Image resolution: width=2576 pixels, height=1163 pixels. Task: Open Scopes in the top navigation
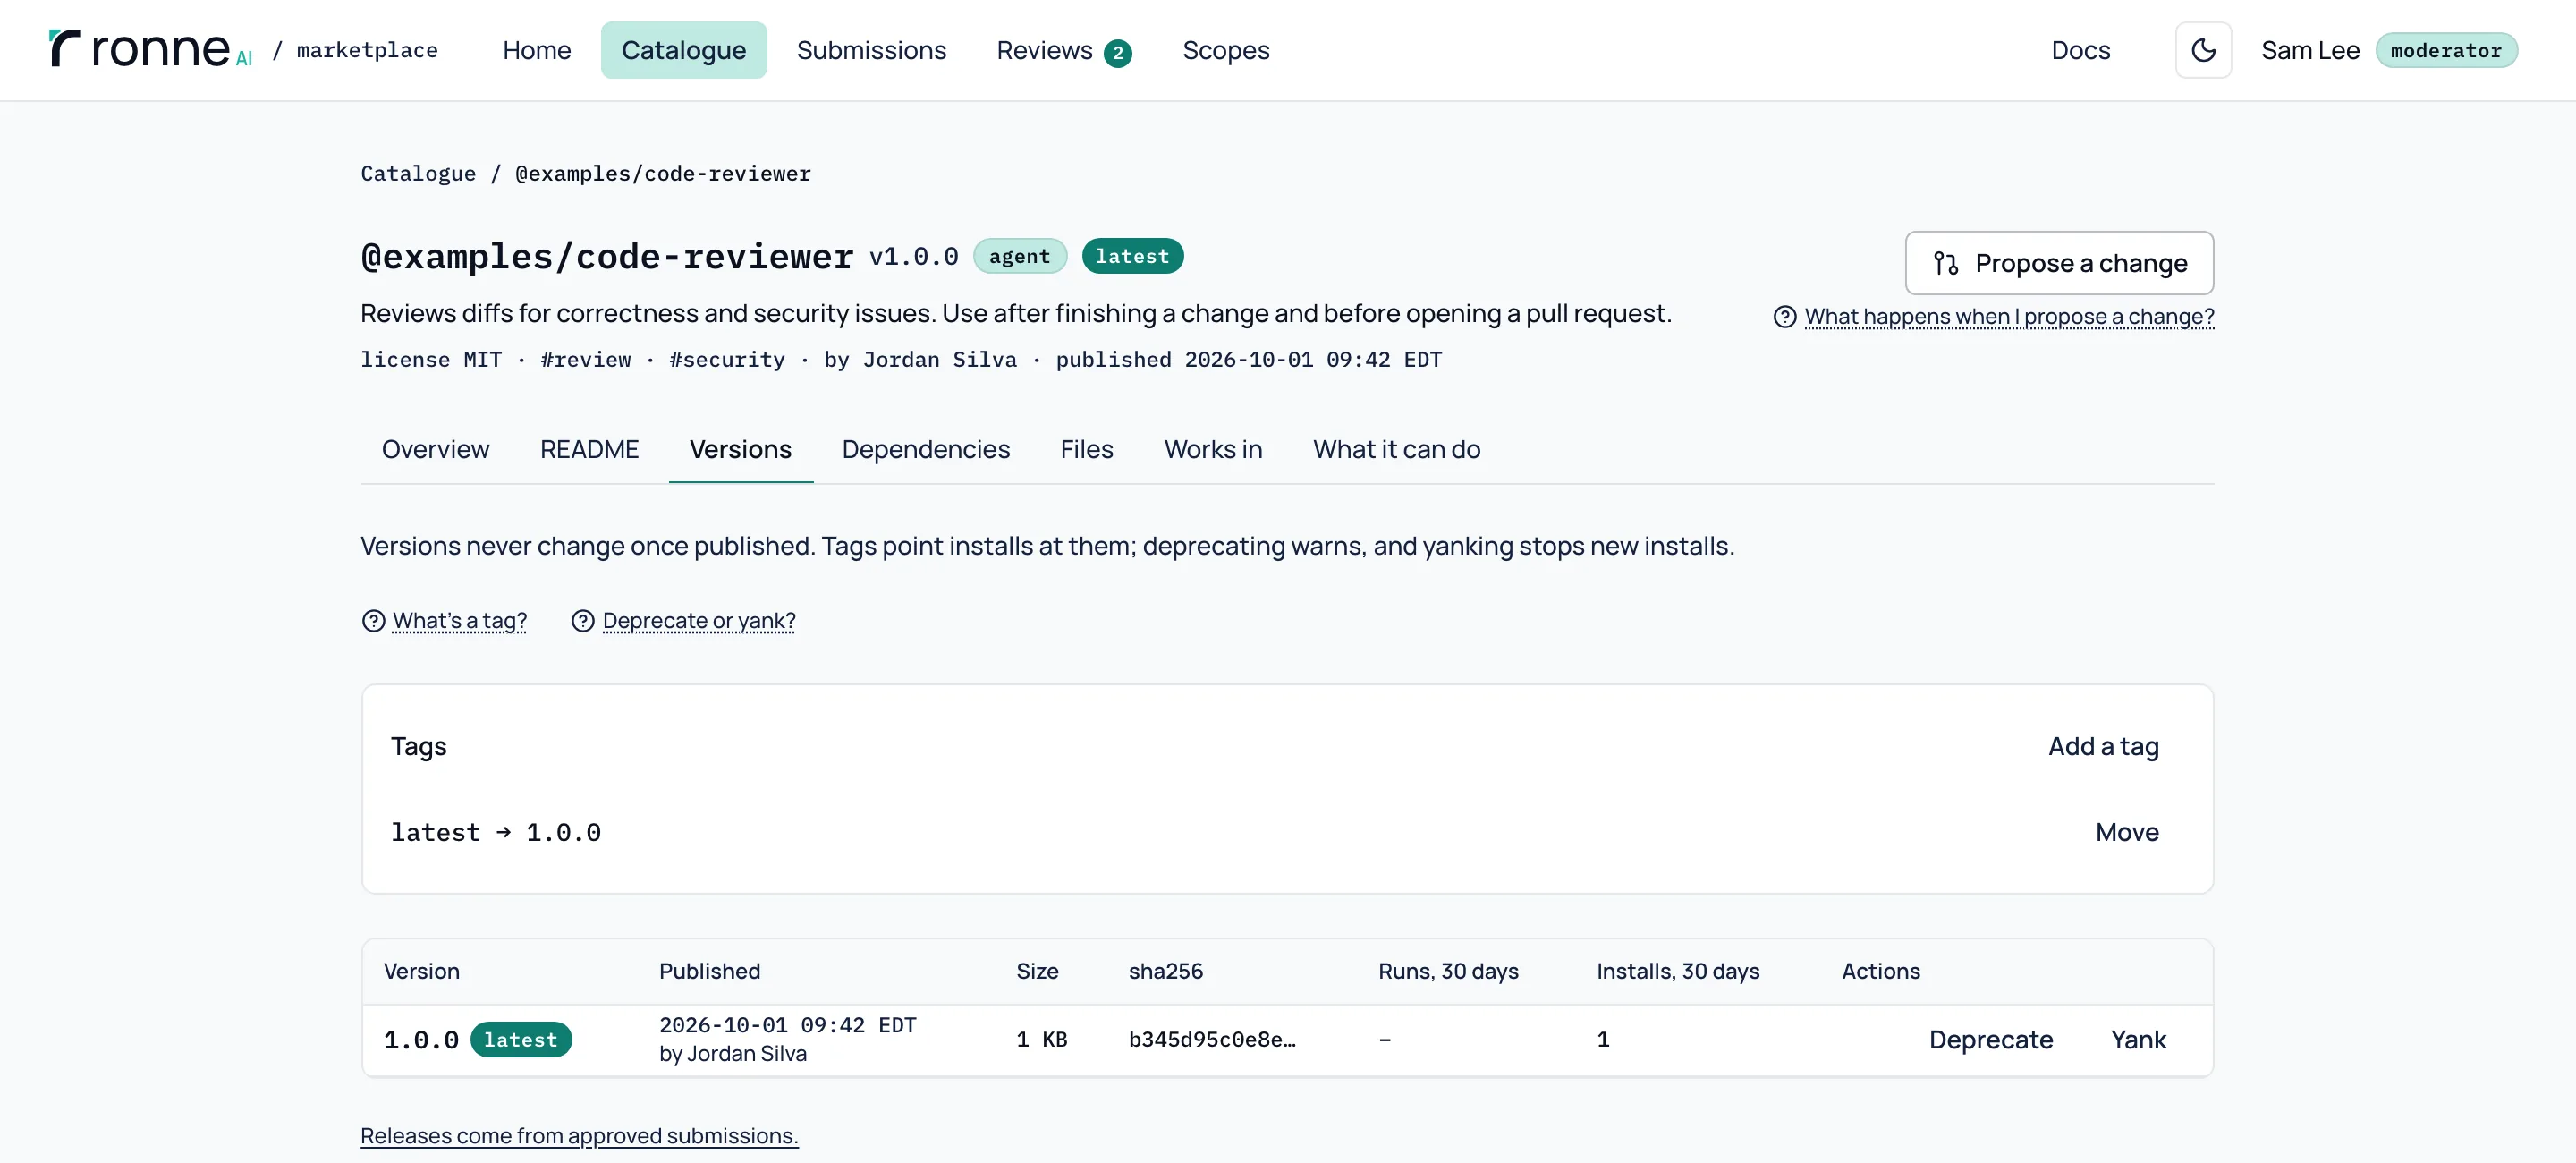click(x=1226, y=50)
